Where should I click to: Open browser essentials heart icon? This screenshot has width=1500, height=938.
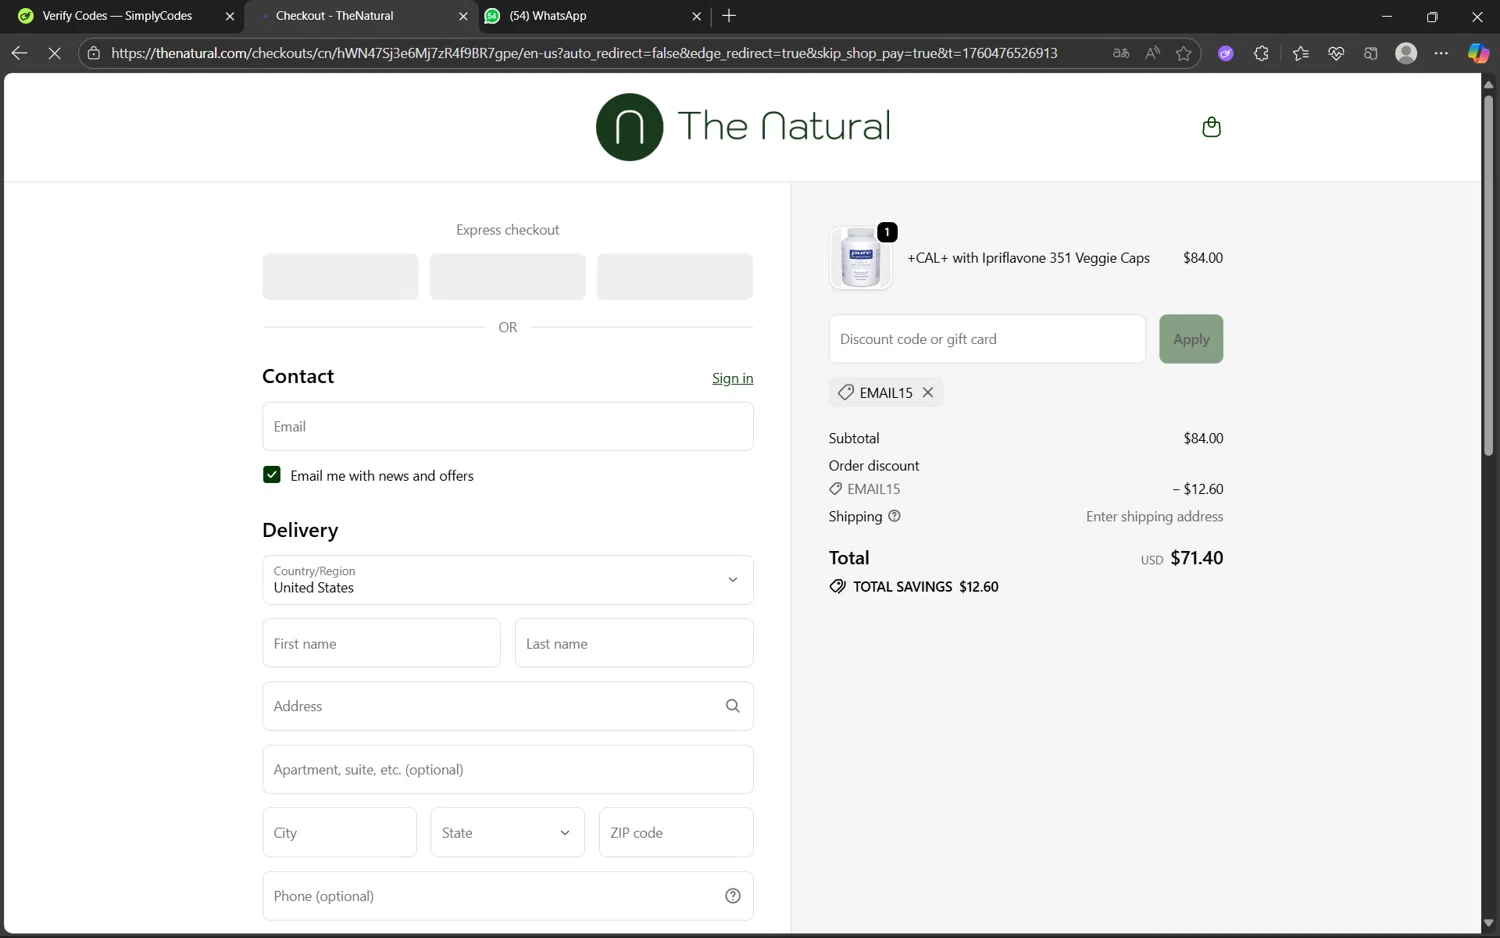tap(1336, 53)
